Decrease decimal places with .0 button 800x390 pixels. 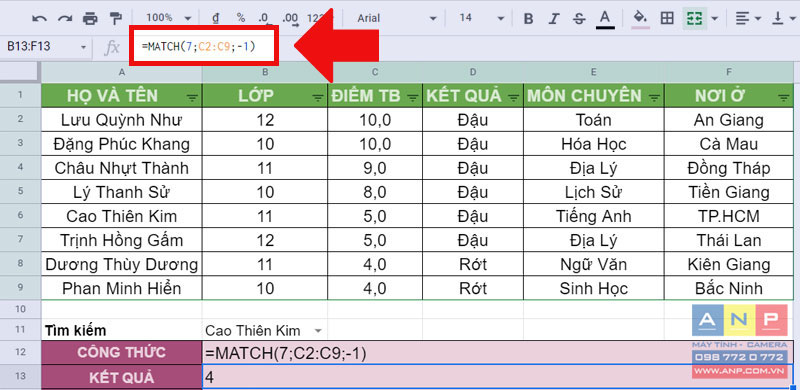(x=264, y=19)
